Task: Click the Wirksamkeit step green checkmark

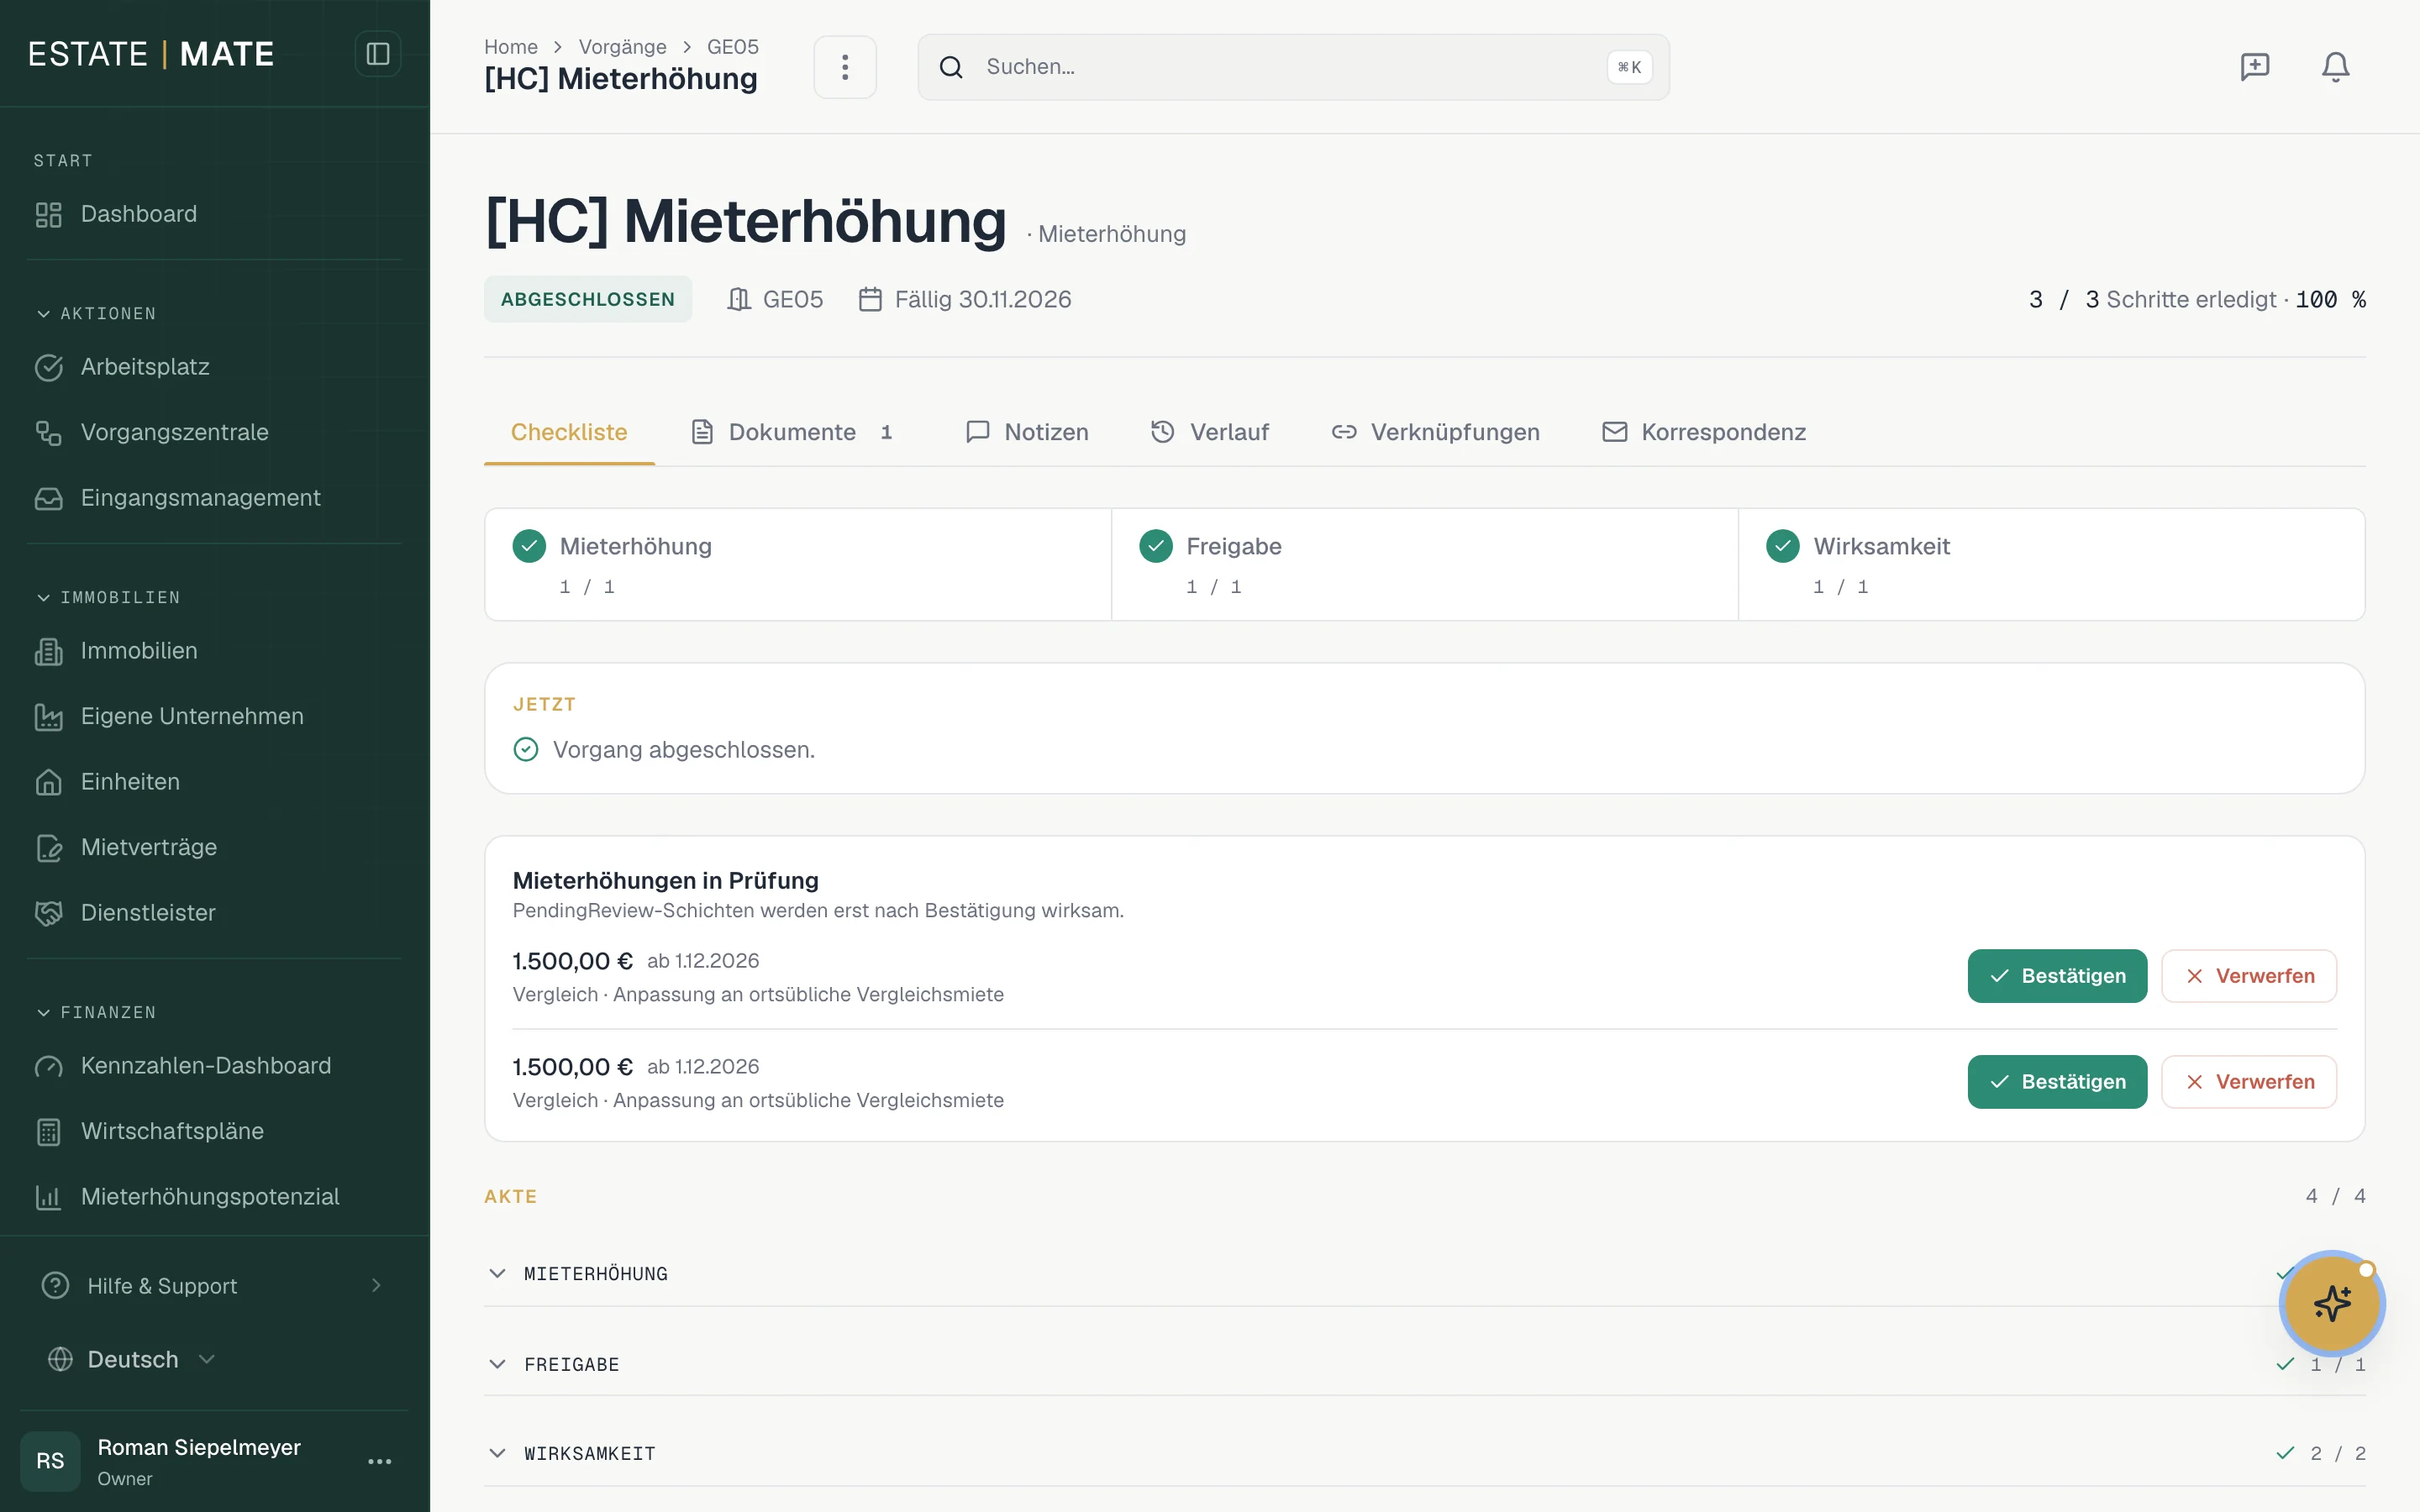Action: click(1783, 546)
